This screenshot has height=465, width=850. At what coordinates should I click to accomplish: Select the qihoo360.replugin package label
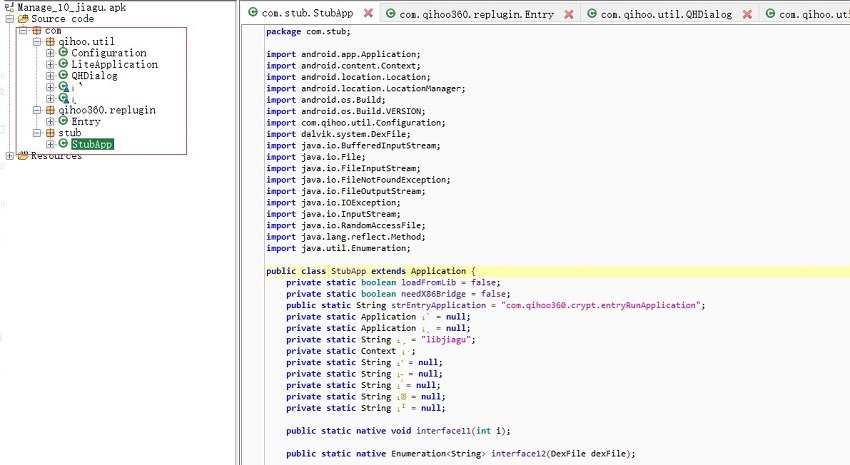(x=107, y=109)
